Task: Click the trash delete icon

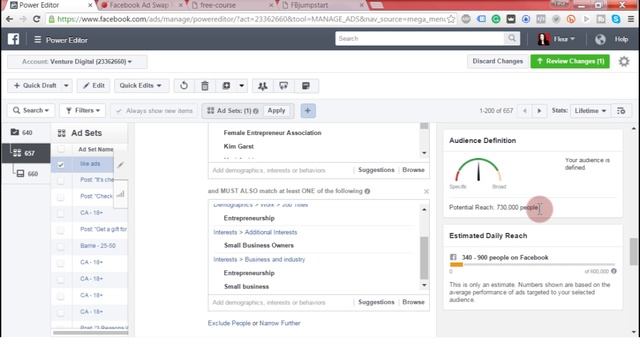Action: (x=205, y=86)
